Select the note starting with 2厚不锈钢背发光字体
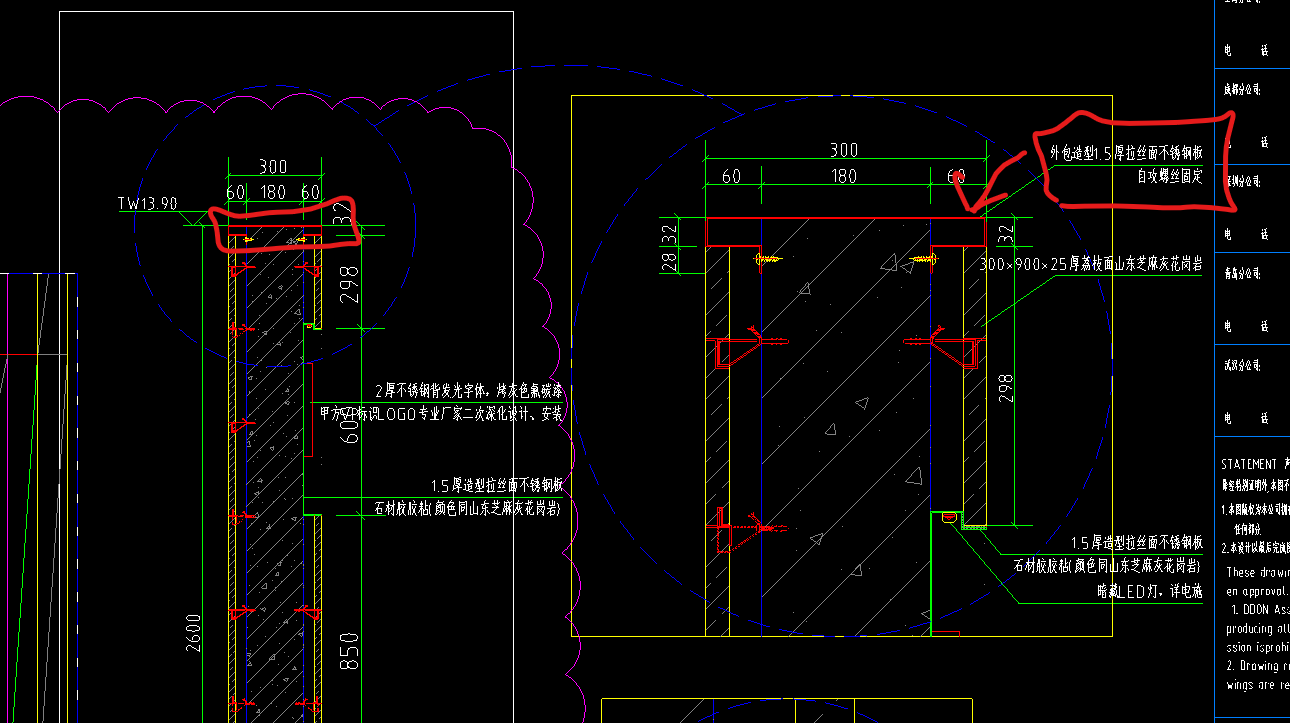 click(x=469, y=391)
